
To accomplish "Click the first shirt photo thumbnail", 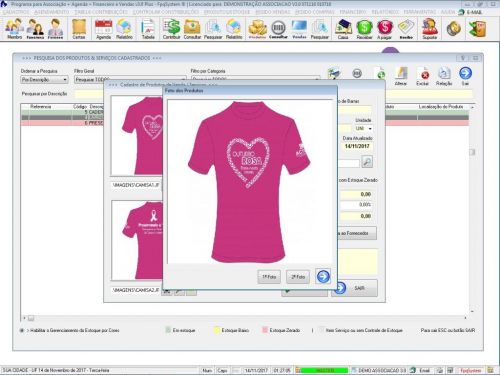I will [137, 136].
